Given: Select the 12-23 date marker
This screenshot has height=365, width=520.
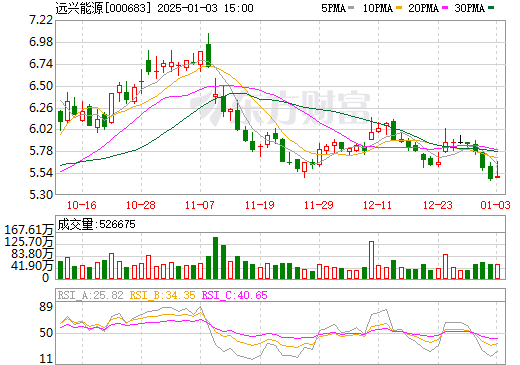Looking at the screenshot, I should [x=438, y=205].
